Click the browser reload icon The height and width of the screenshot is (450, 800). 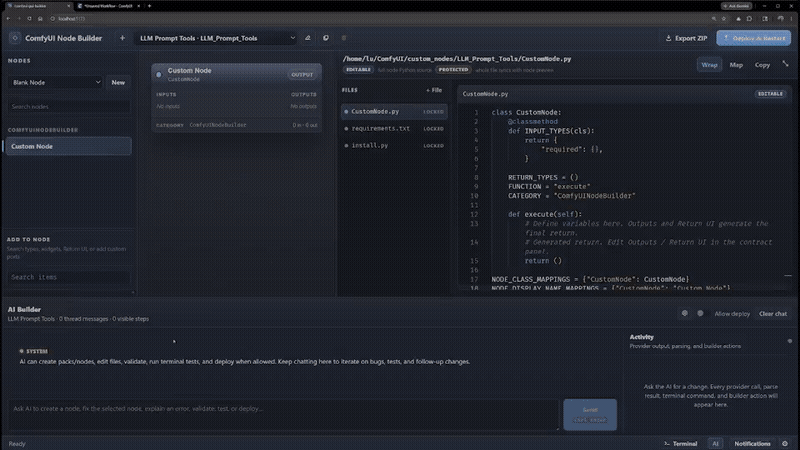click(30, 18)
